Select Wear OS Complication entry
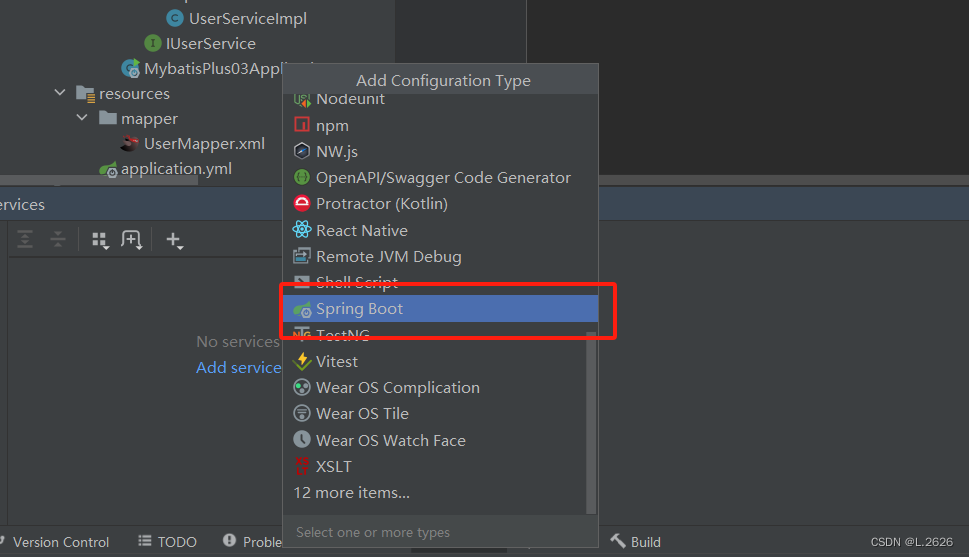The image size is (969, 557). click(434, 387)
